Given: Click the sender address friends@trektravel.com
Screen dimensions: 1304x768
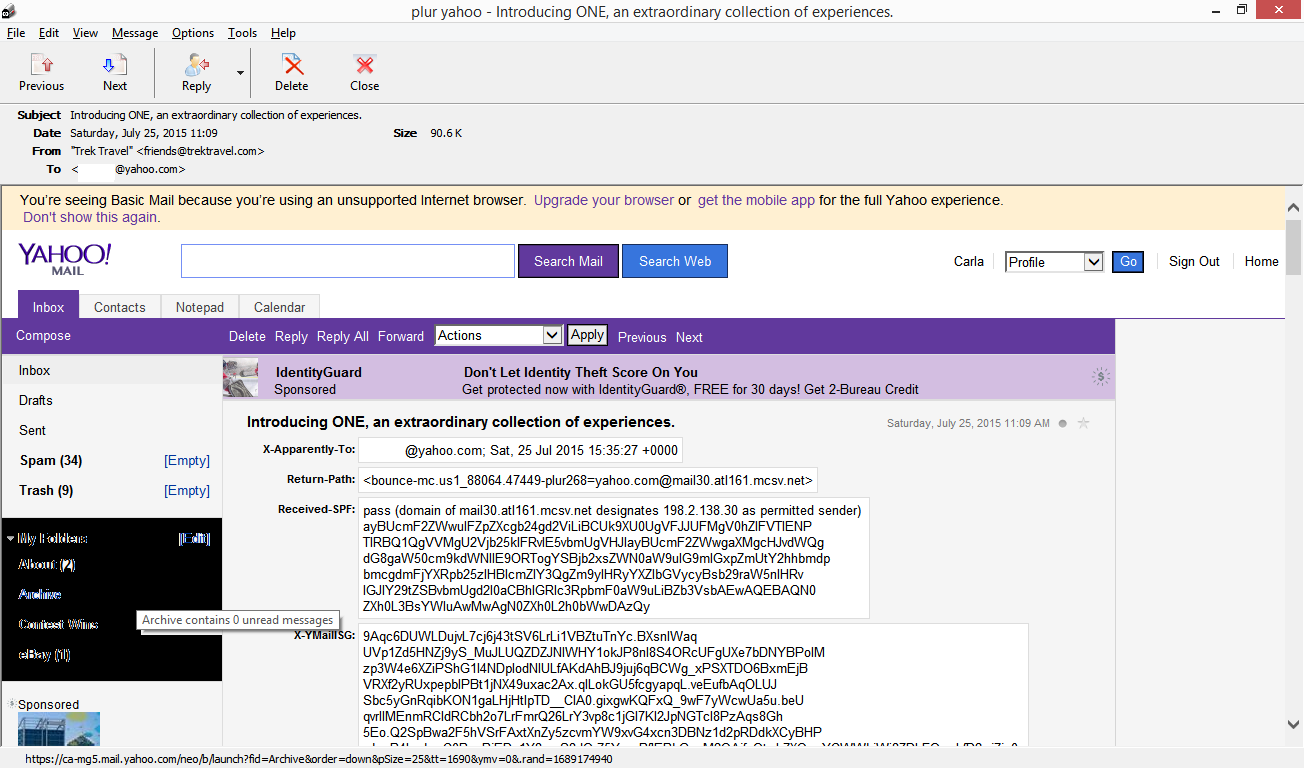Looking at the screenshot, I should coord(200,151).
